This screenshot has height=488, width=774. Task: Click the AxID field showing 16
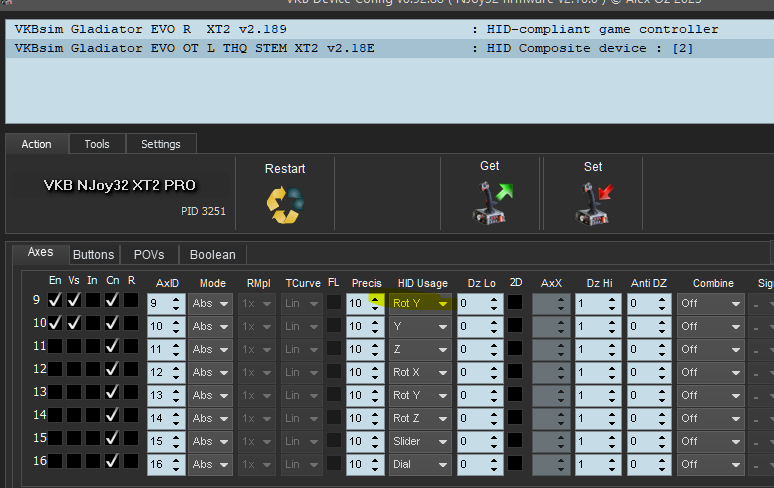point(166,465)
